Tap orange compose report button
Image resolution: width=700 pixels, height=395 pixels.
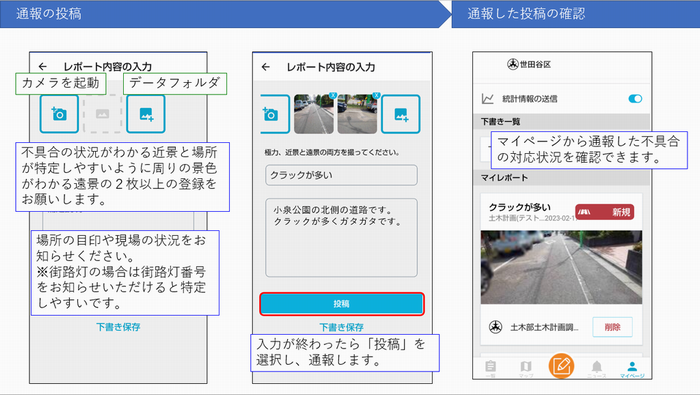click(x=561, y=366)
